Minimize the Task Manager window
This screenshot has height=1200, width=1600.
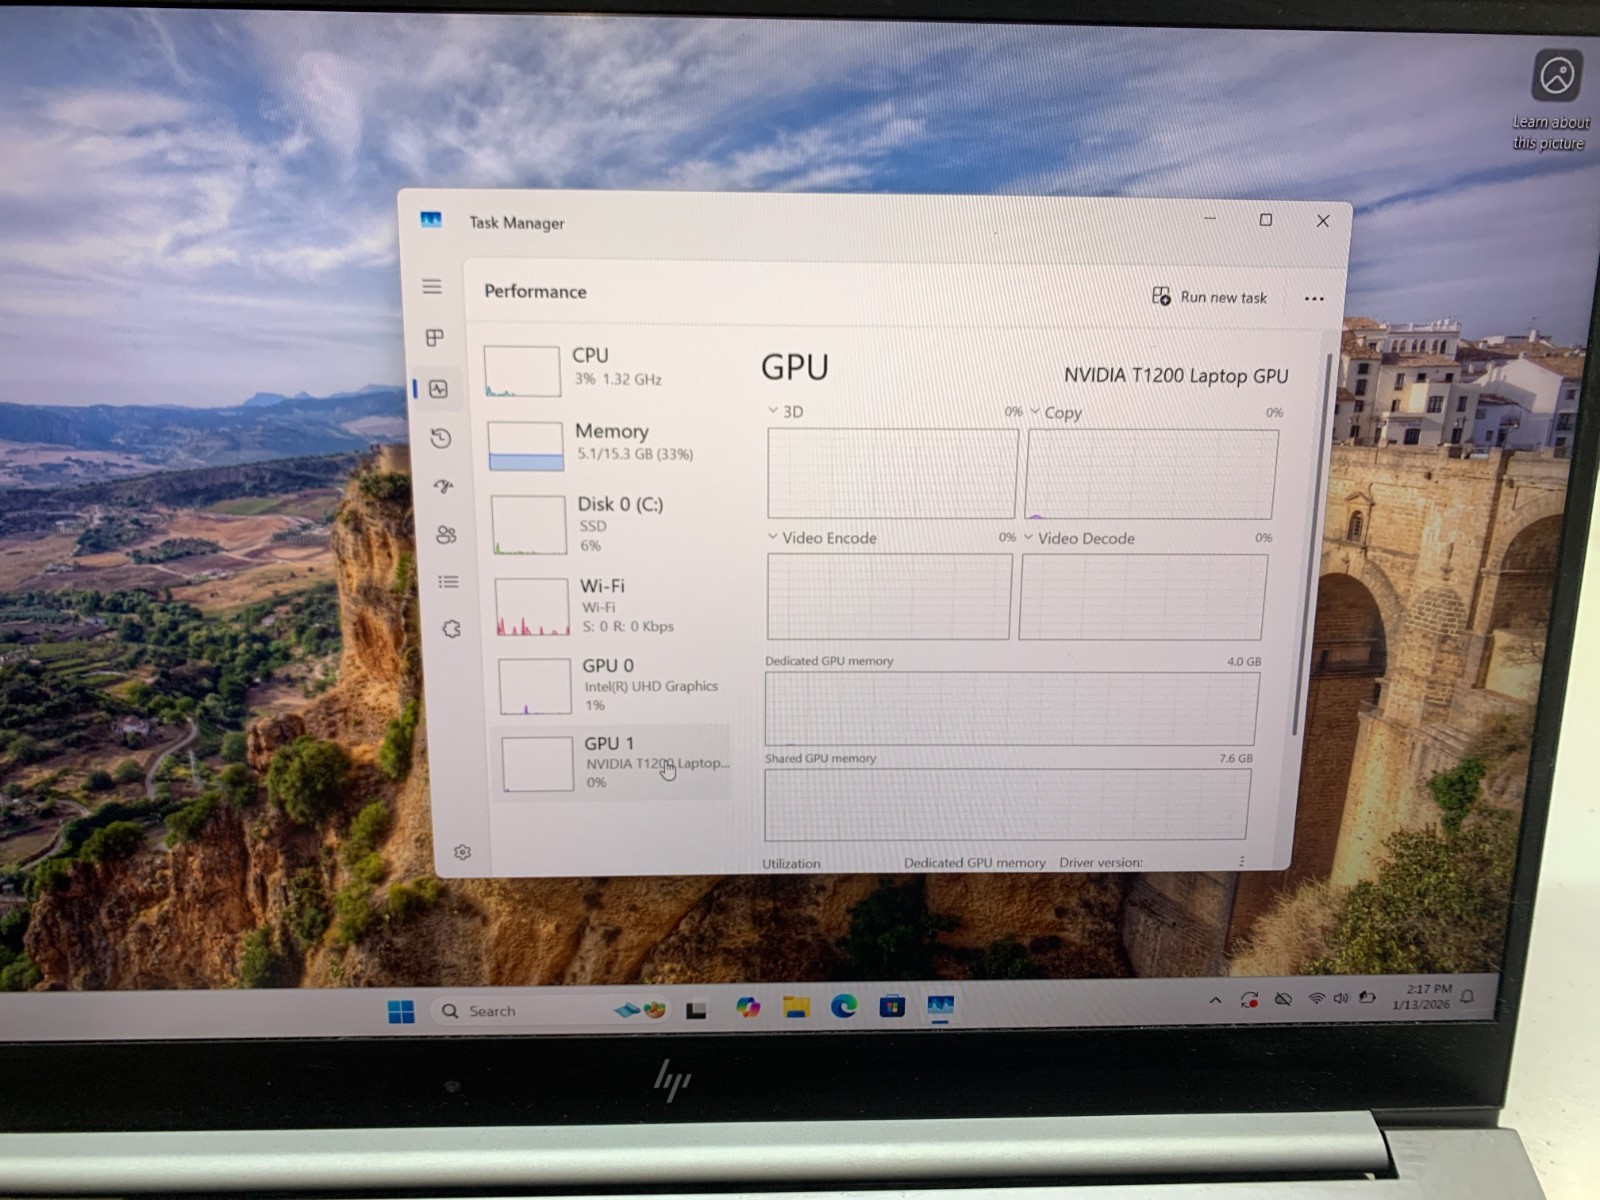pyautogui.click(x=1209, y=218)
